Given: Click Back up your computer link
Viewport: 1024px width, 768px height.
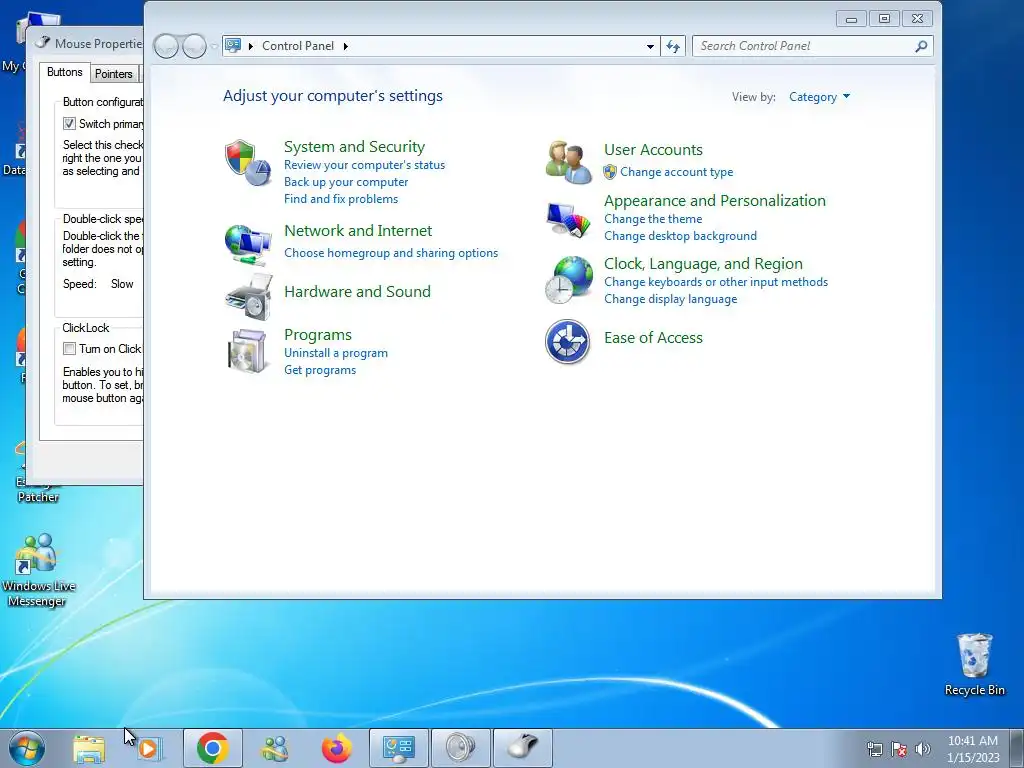Looking at the screenshot, I should [x=346, y=182].
